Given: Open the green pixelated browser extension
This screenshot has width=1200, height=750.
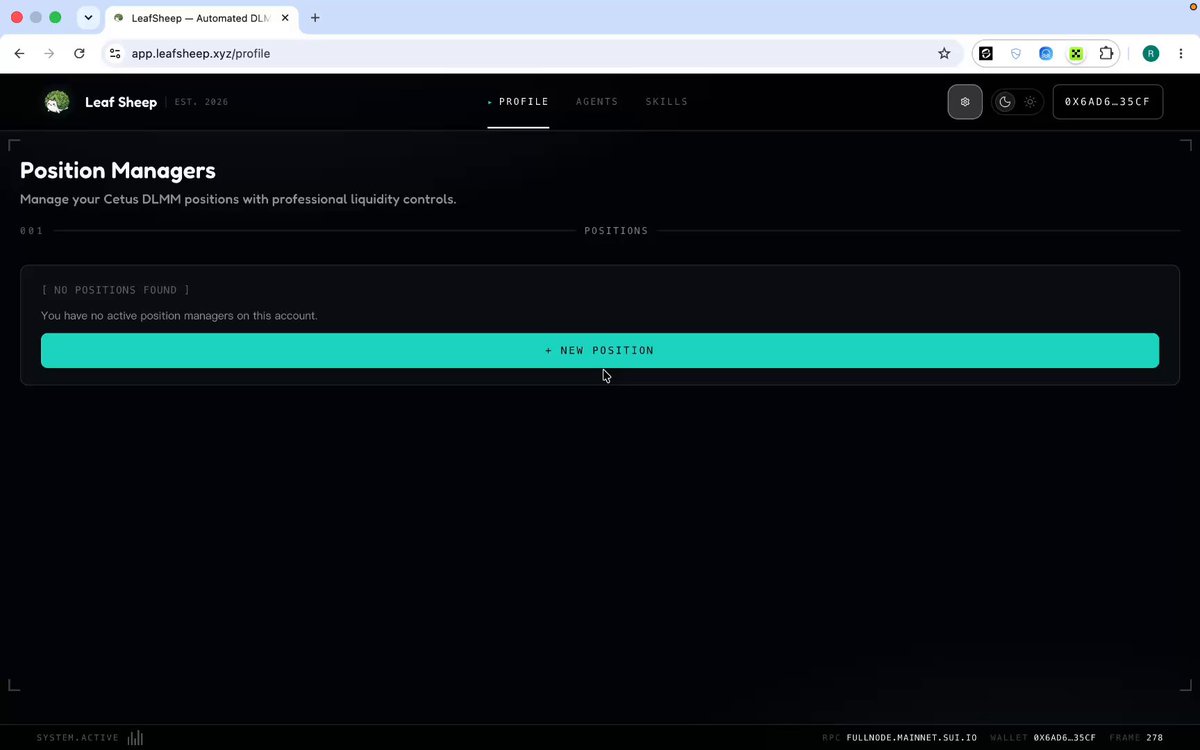Looking at the screenshot, I should click(1076, 54).
